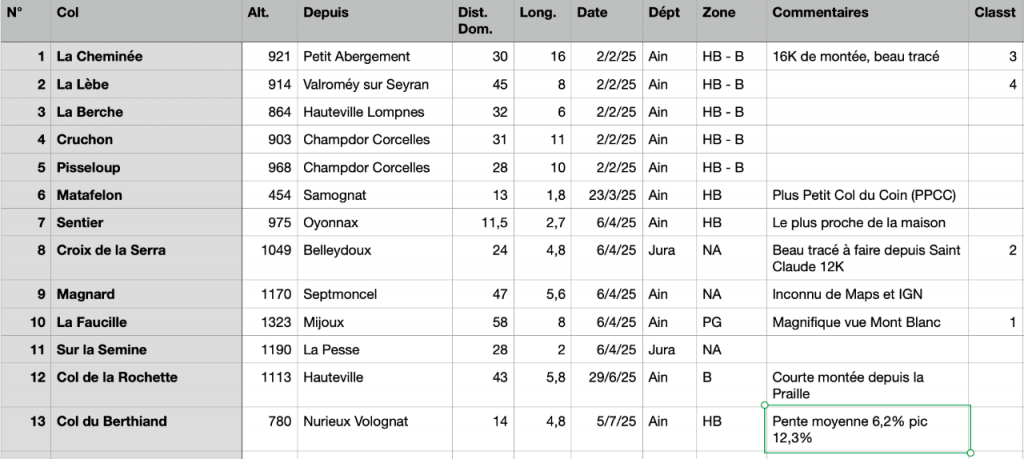Select the Col du Berthiand cell
The image size is (1024, 459).
pos(146,429)
